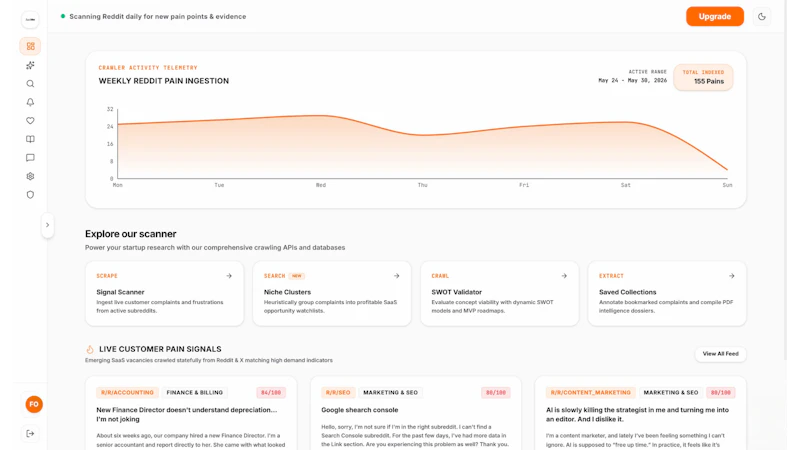Click the EXTRACT label on last card
800x450 pixels.
pos(611,276)
